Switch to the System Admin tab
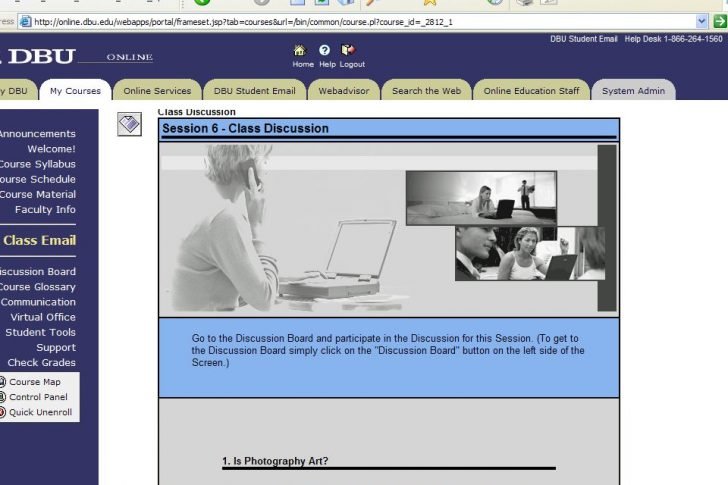Screen dimensions: 728x485 (x=633, y=91)
